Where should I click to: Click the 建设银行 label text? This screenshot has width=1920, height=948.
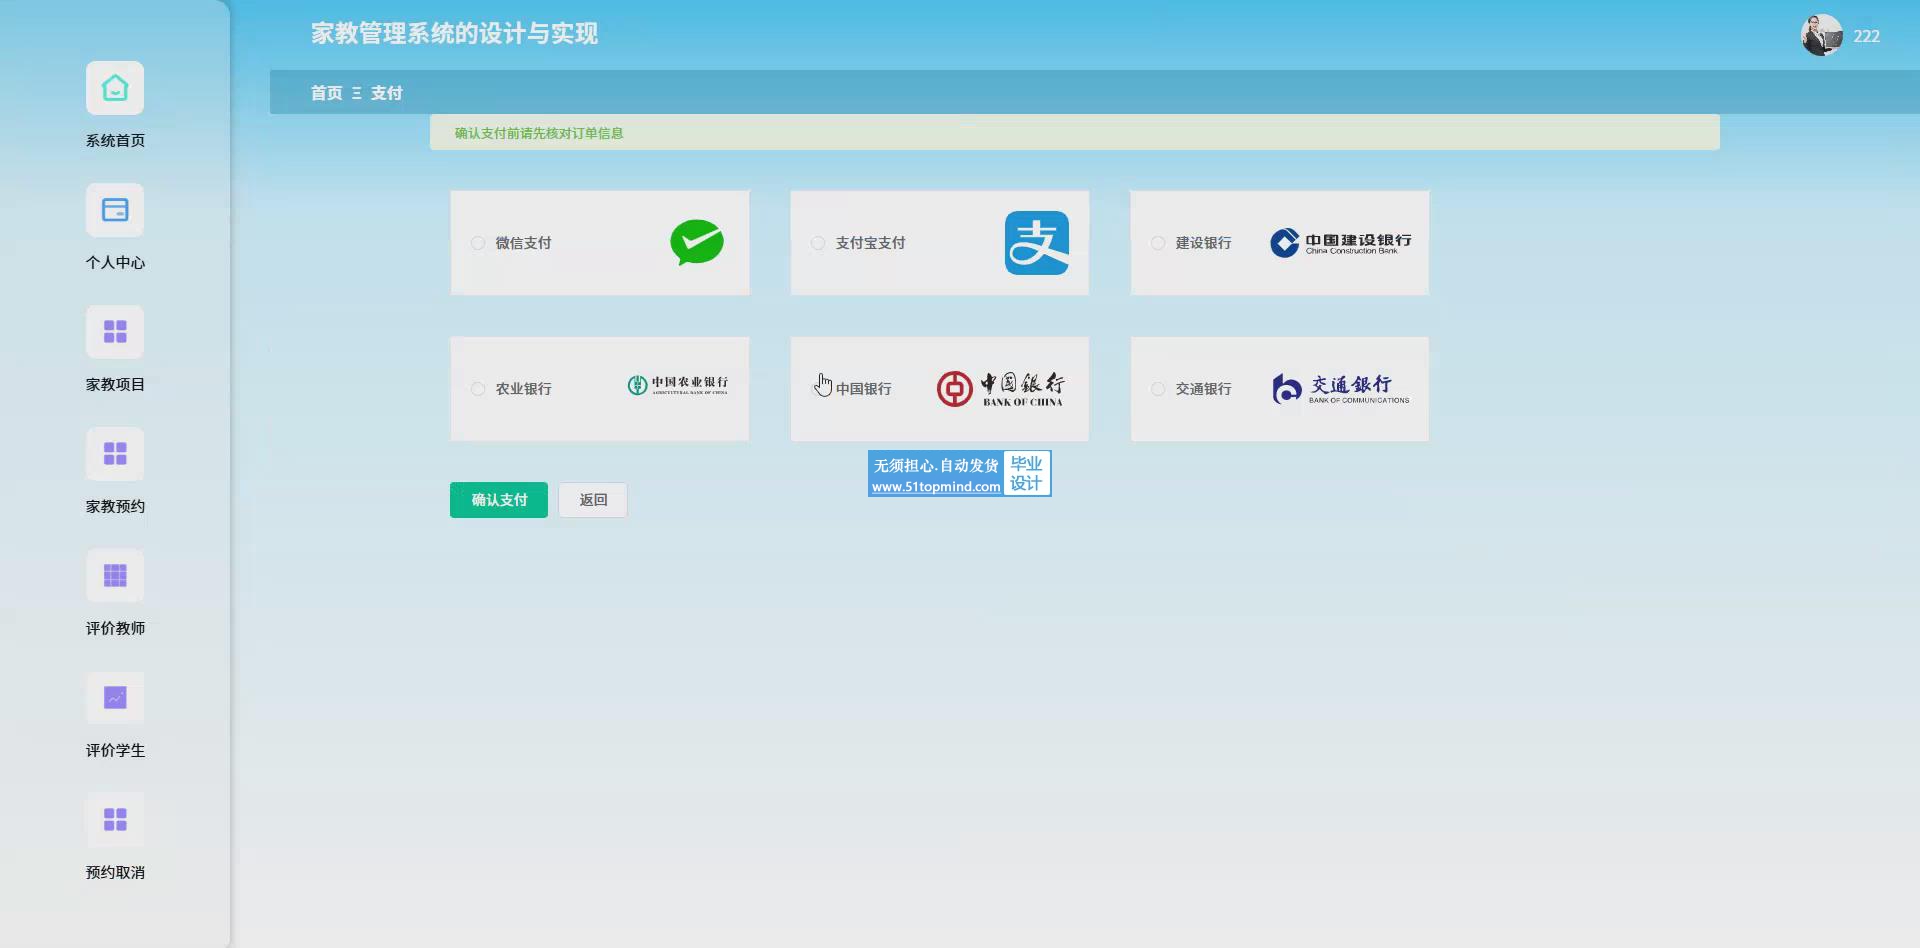coord(1203,243)
